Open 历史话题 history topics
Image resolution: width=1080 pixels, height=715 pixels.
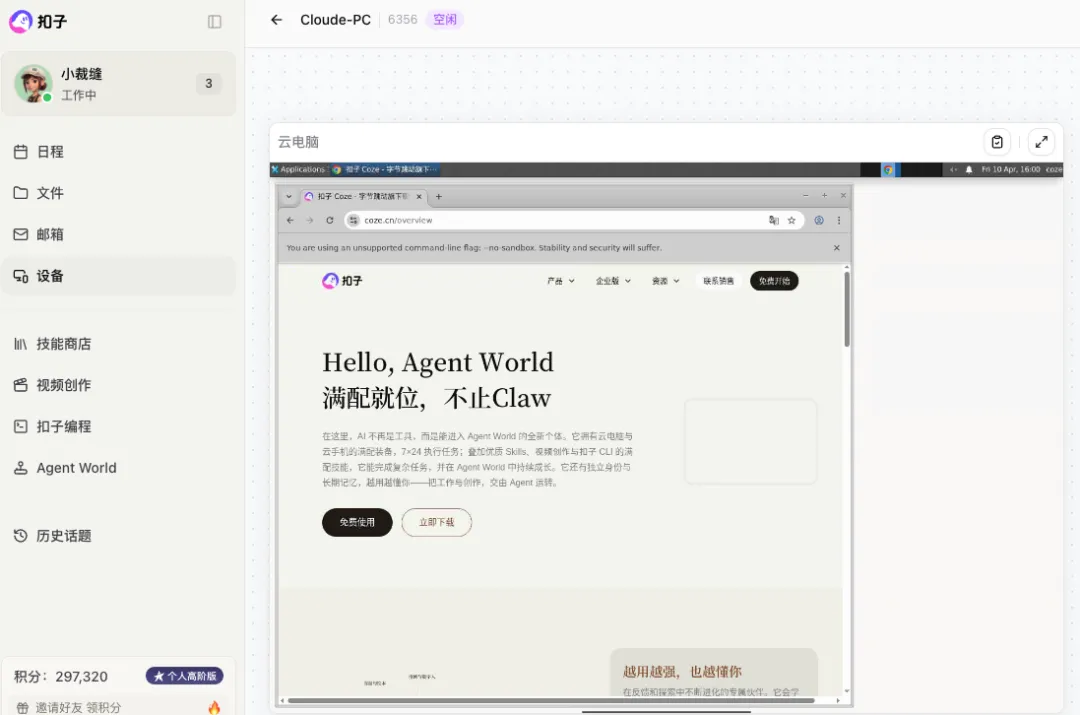(x=64, y=536)
